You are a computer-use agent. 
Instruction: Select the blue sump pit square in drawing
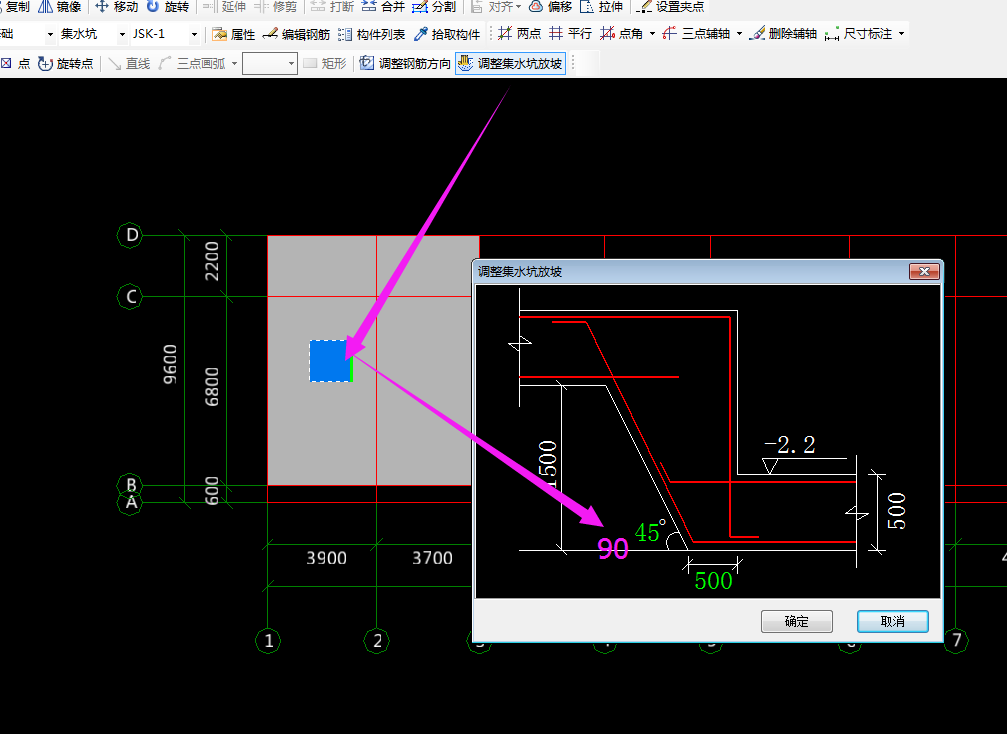[329, 361]
